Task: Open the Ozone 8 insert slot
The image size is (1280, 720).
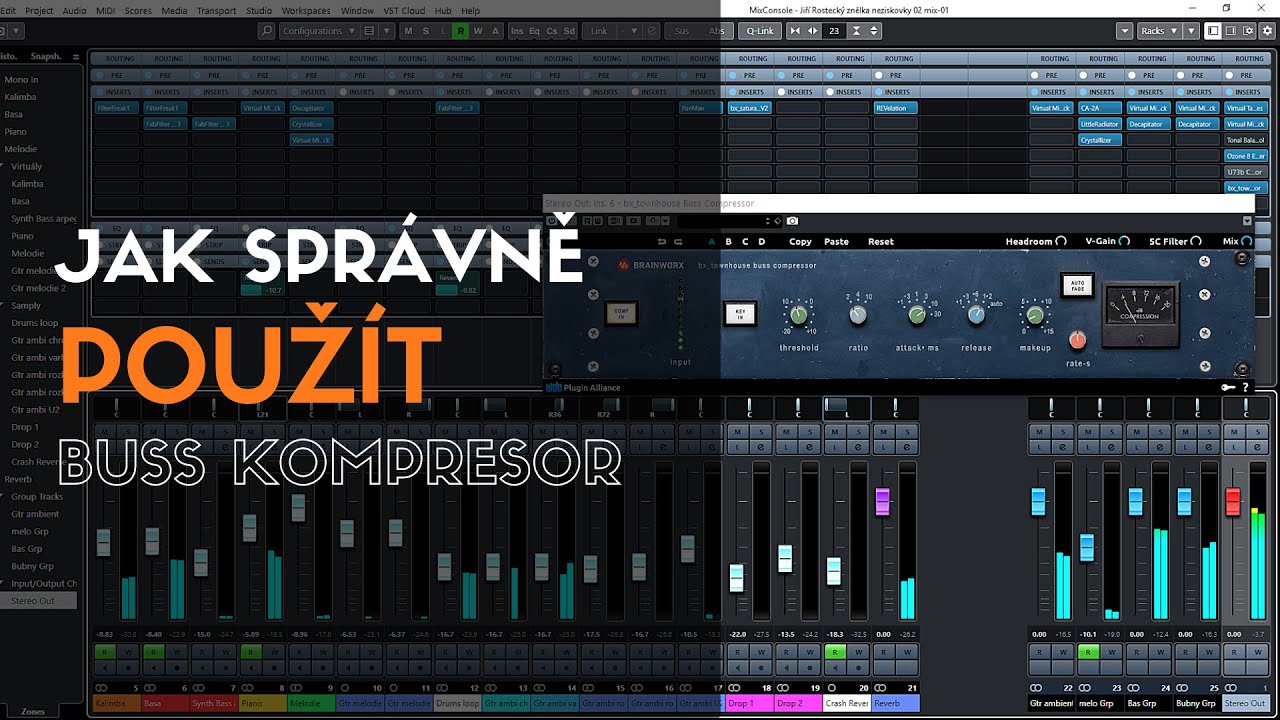Action: tap(1246, 156)
